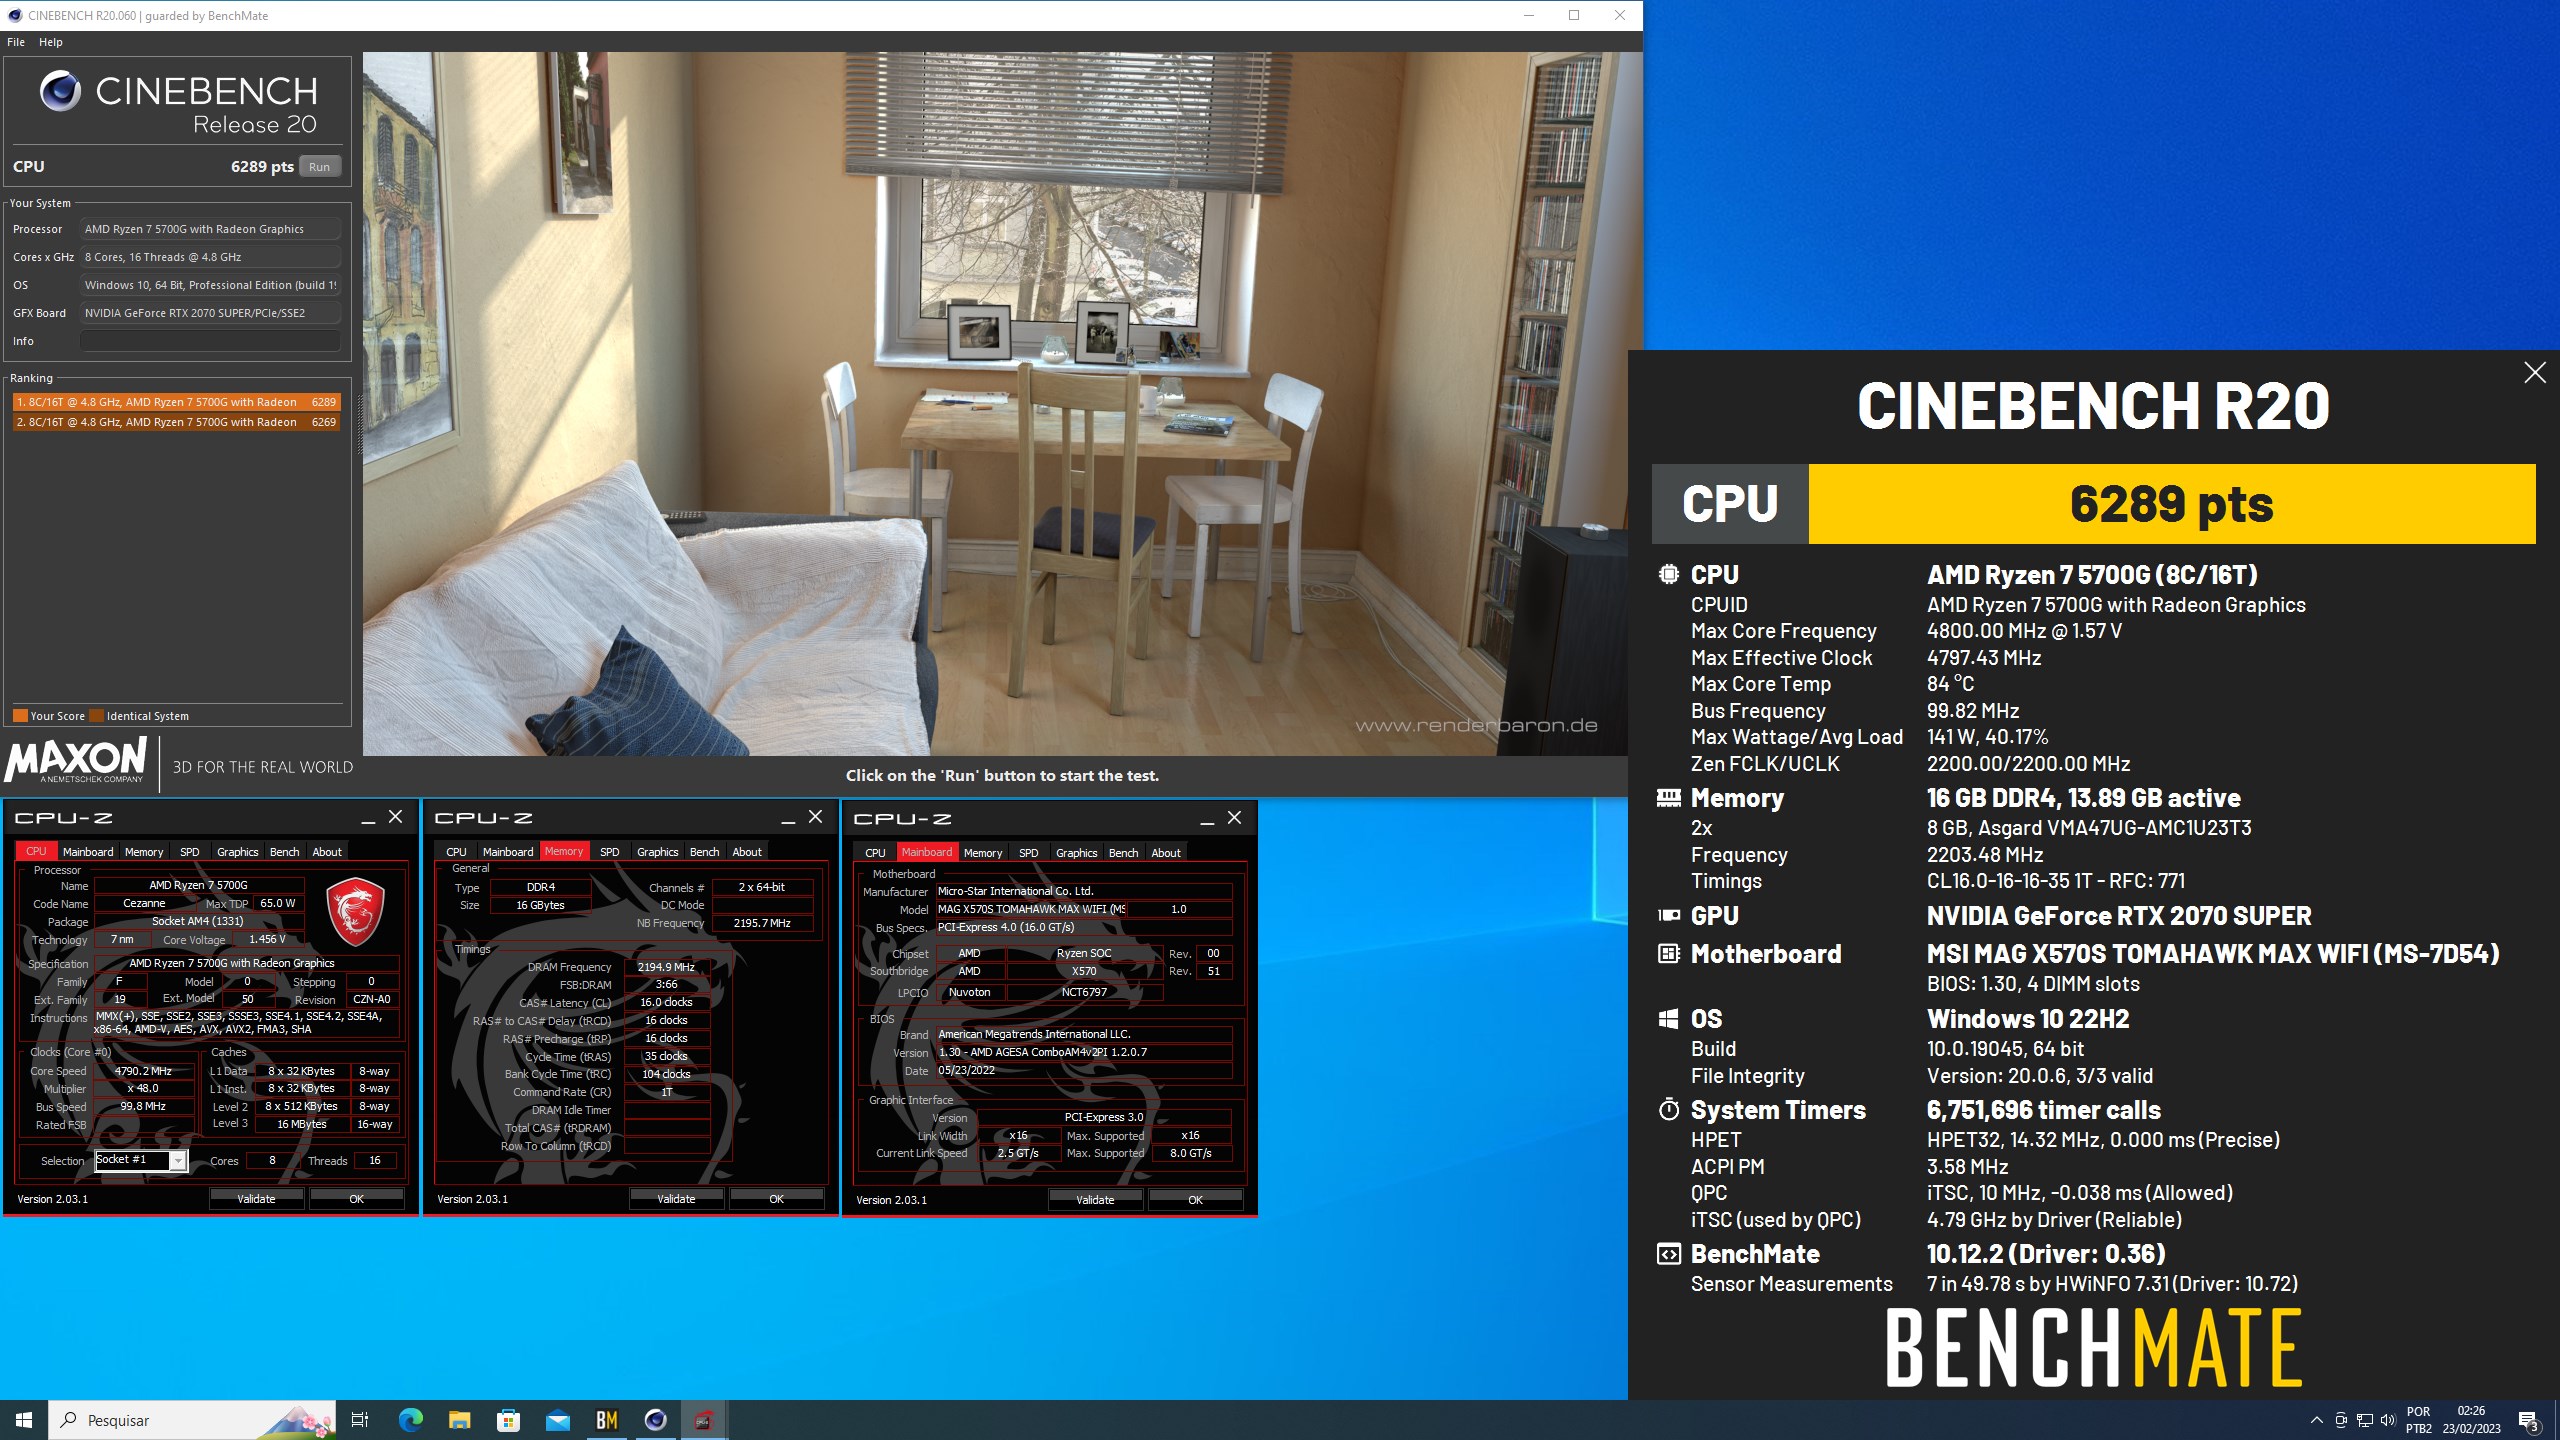The width and height of the screenshot is (2560, 1440).
Task: Close the BenchMate result panel
Action: [2534, 373]
